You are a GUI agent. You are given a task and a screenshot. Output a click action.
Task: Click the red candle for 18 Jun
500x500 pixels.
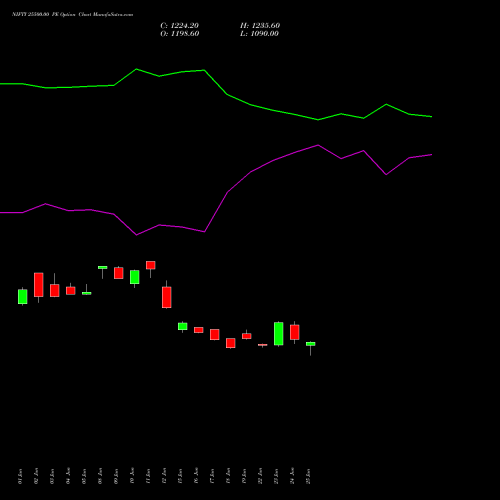(231, 343)
